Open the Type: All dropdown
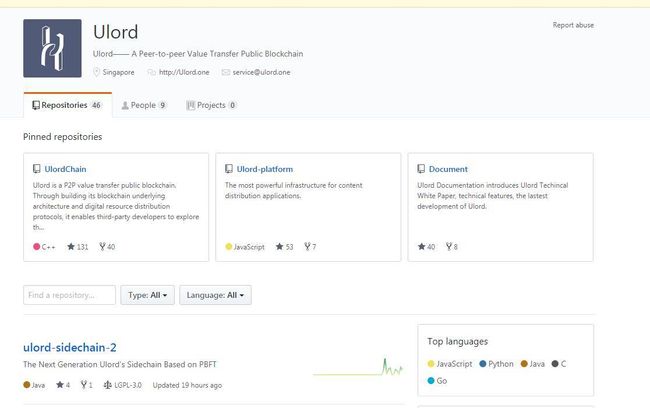Viewport: 650px width, 408px height. pyautogui.click(x=148, y=295)
